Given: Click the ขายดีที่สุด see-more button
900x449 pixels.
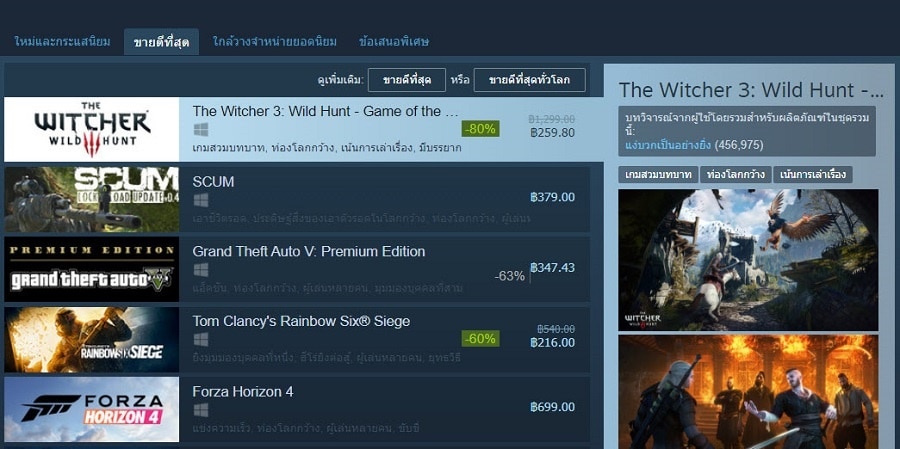Looking at the screenshot, I should point(406,80).
